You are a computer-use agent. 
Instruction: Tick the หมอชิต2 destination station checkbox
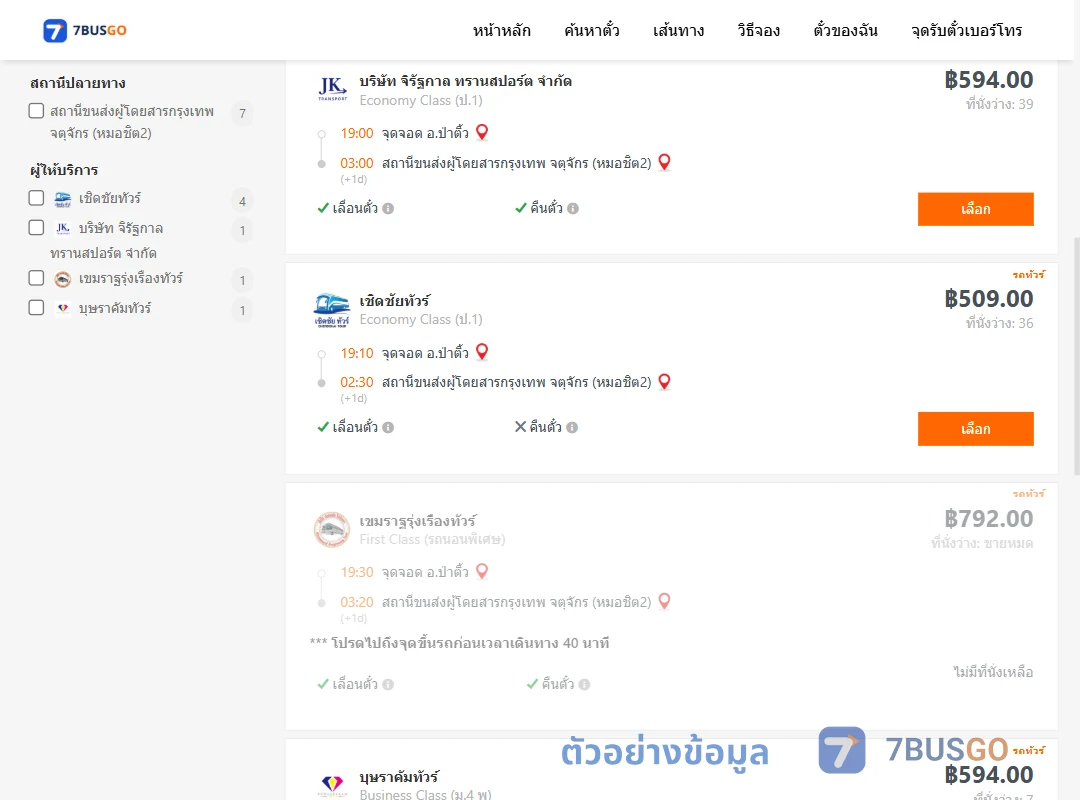pyautogui.click(x=37, y=111)
